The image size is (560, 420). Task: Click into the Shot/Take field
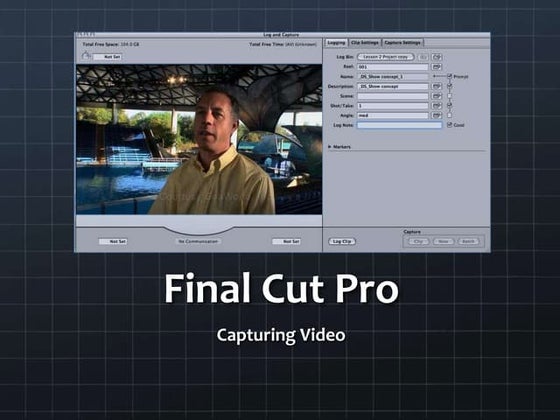tap(392, 106)
